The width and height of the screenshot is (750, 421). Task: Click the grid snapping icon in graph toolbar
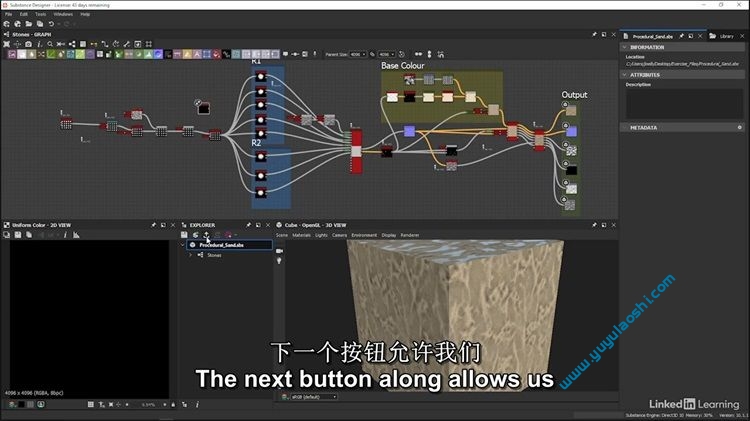coord(149,44)
